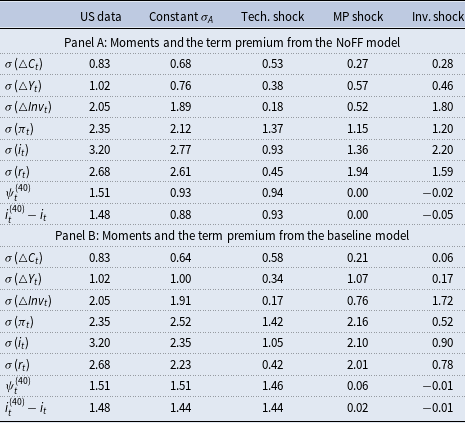The height and width of the screenshot is (423, 466).
Task: Click Panel B constant value 1.00
Action: [180, 279]
